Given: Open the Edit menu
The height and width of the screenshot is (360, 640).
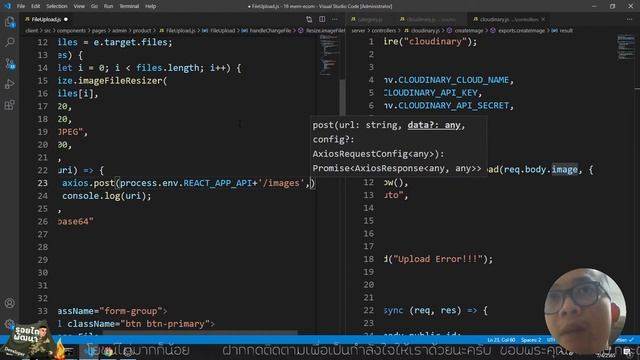Looking at the screenshot, I should pos(36,6).
